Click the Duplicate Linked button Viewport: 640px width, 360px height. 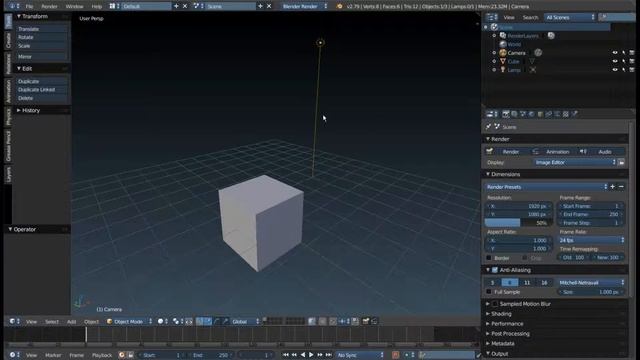pos(42,90)
